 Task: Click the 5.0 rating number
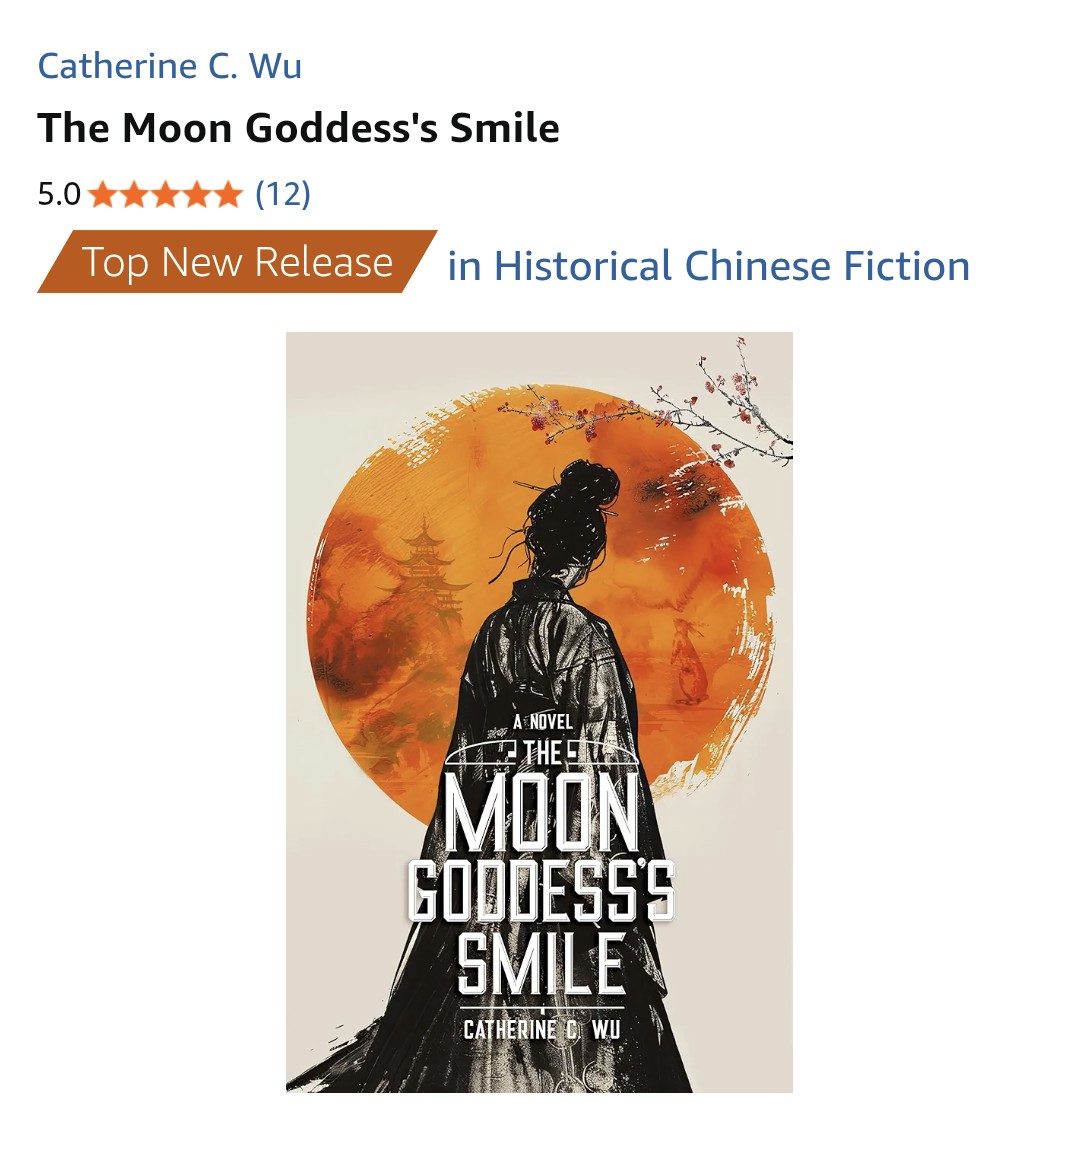click(x=59, y=194)
